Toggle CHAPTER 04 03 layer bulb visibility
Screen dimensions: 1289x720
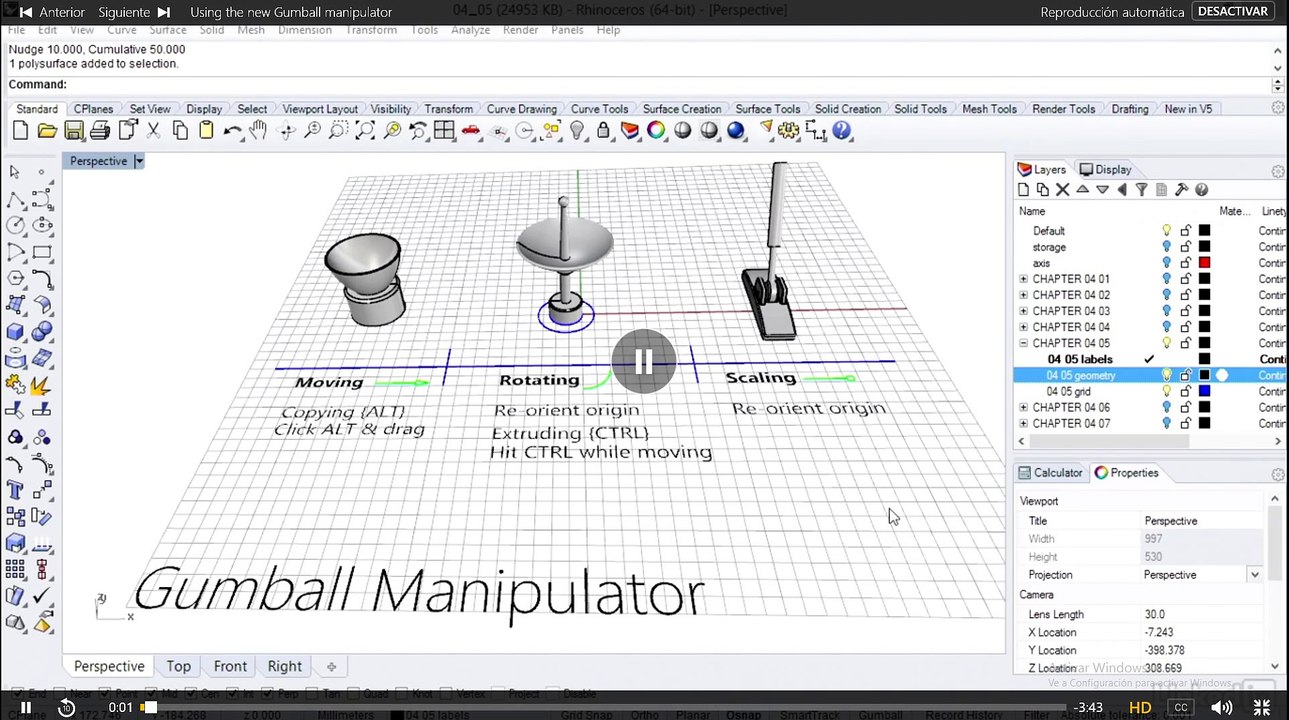1166,311
